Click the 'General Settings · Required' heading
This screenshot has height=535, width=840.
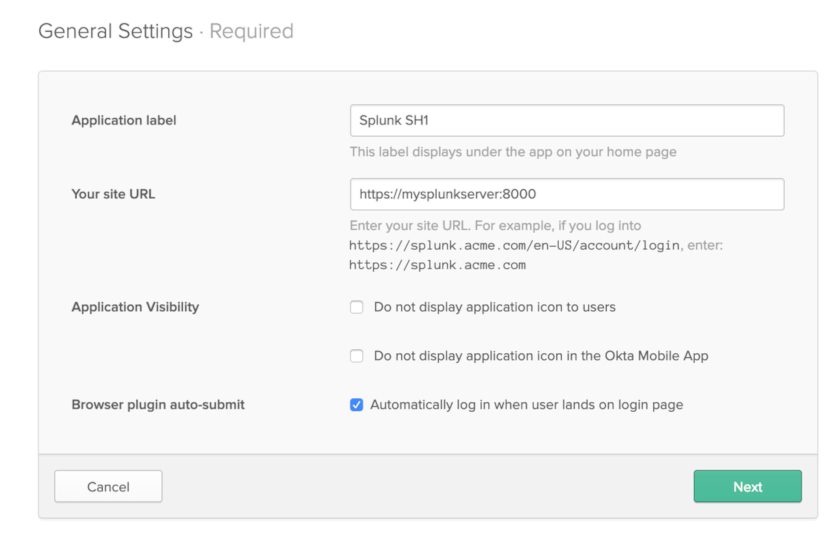(166, 31)
